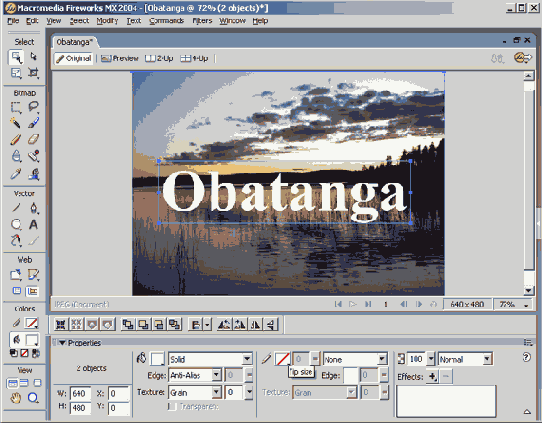Activate the Hand tool

pyautogui.click(x=15, y=398)
